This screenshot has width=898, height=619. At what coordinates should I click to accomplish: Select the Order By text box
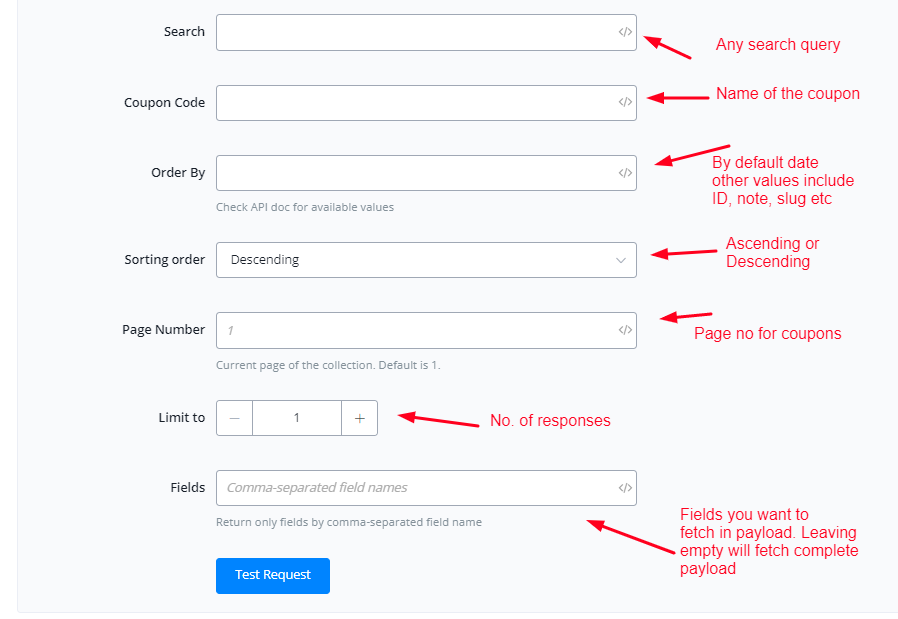[415, 173]
